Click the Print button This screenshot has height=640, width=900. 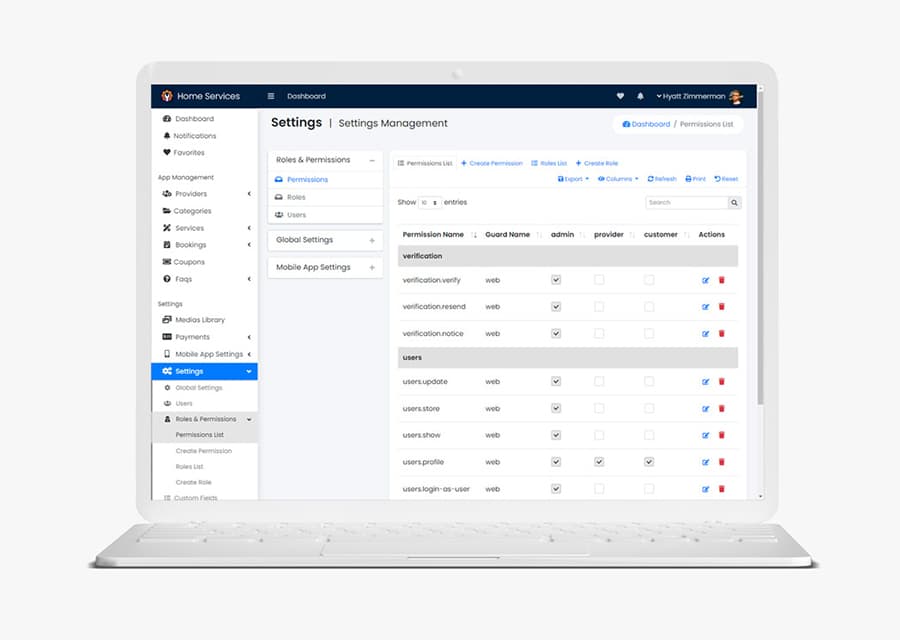(696, 179)
